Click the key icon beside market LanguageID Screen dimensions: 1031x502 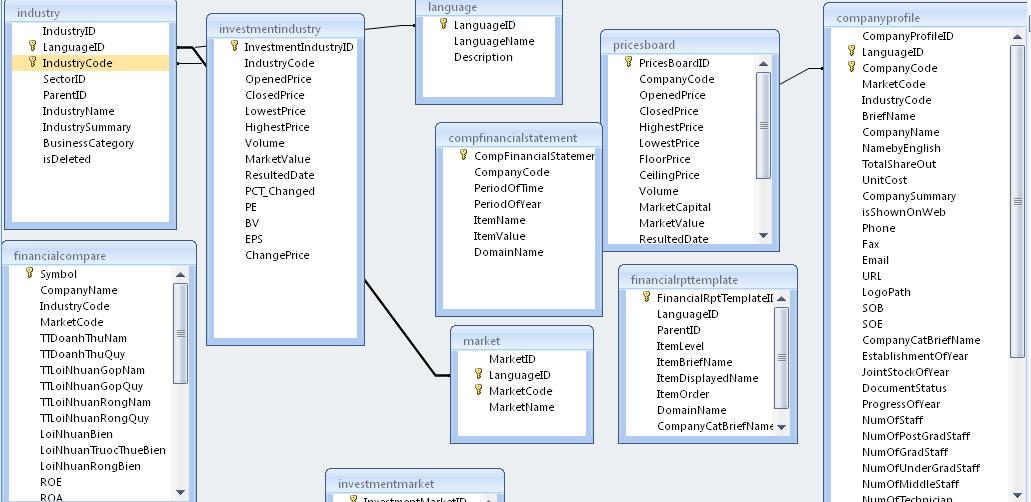coord(479,374)
